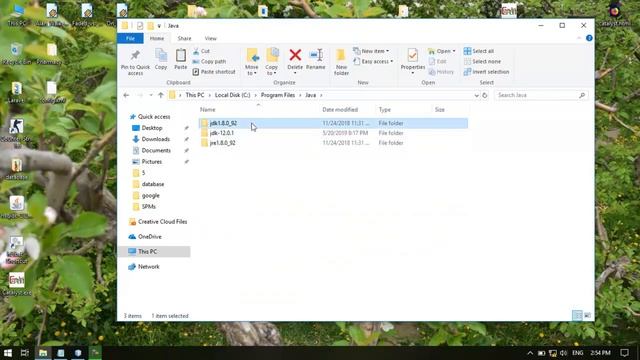Switch to the View ribbon tab
Viewport: 640px width, 360px height.
[211, 38]
